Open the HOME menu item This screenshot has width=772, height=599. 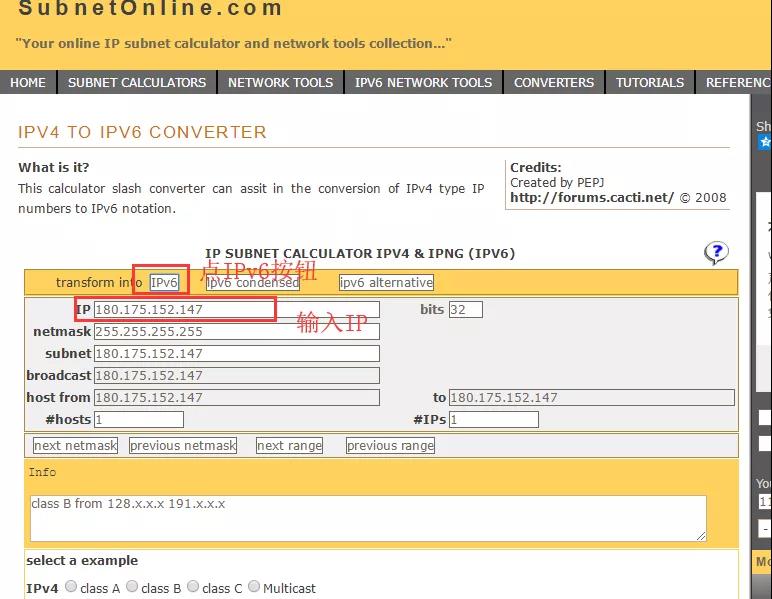point(28,83)
